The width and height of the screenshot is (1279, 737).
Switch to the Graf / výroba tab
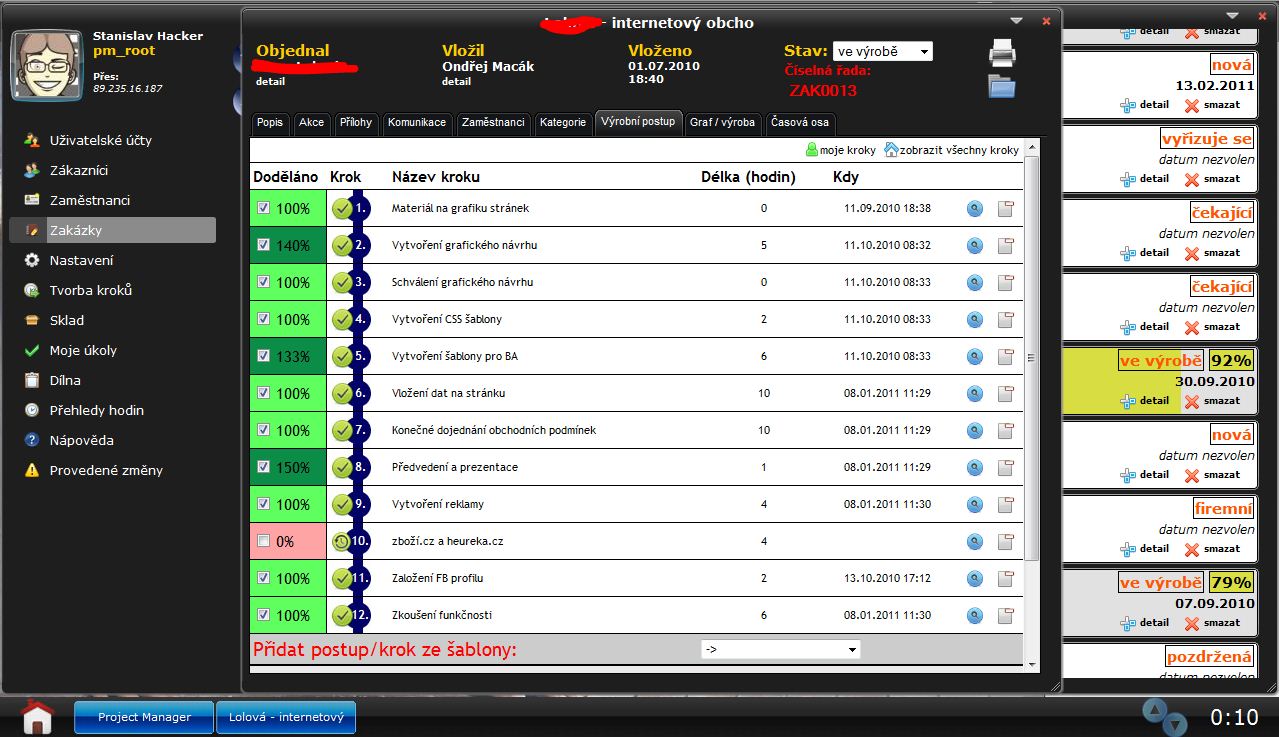722,122
